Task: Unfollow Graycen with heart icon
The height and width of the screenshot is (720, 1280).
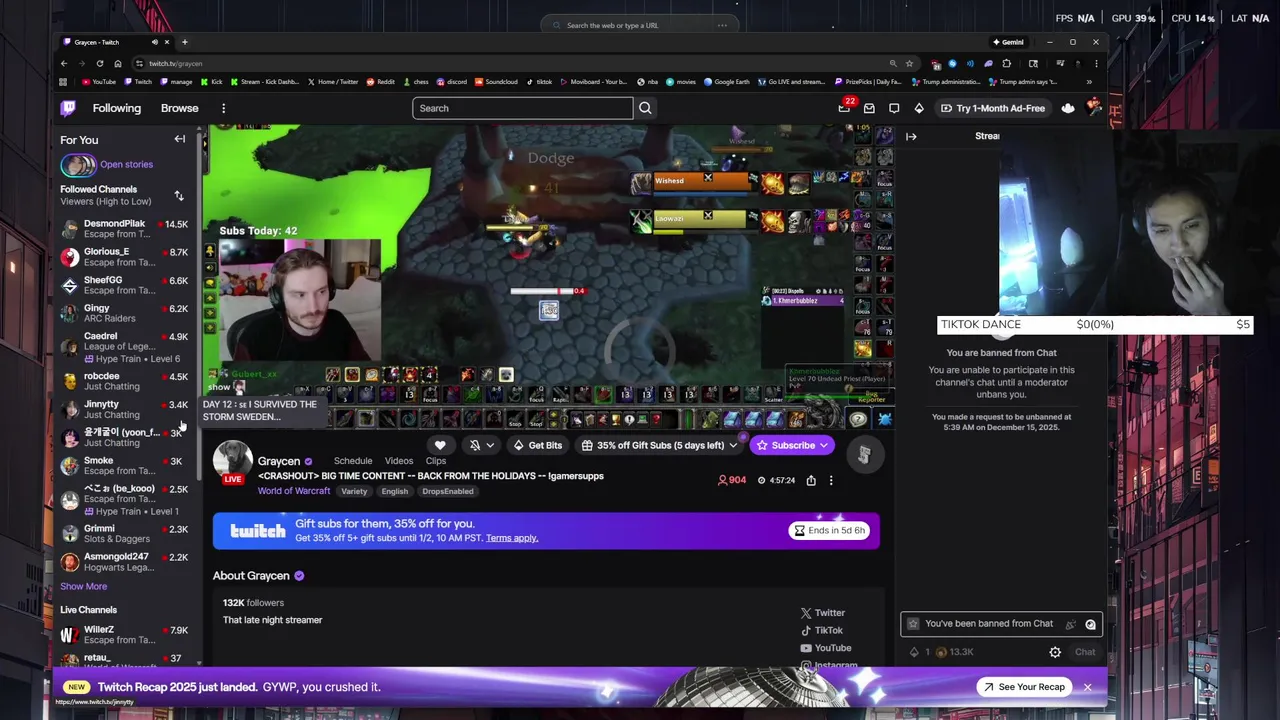Action: coord(440,445)
